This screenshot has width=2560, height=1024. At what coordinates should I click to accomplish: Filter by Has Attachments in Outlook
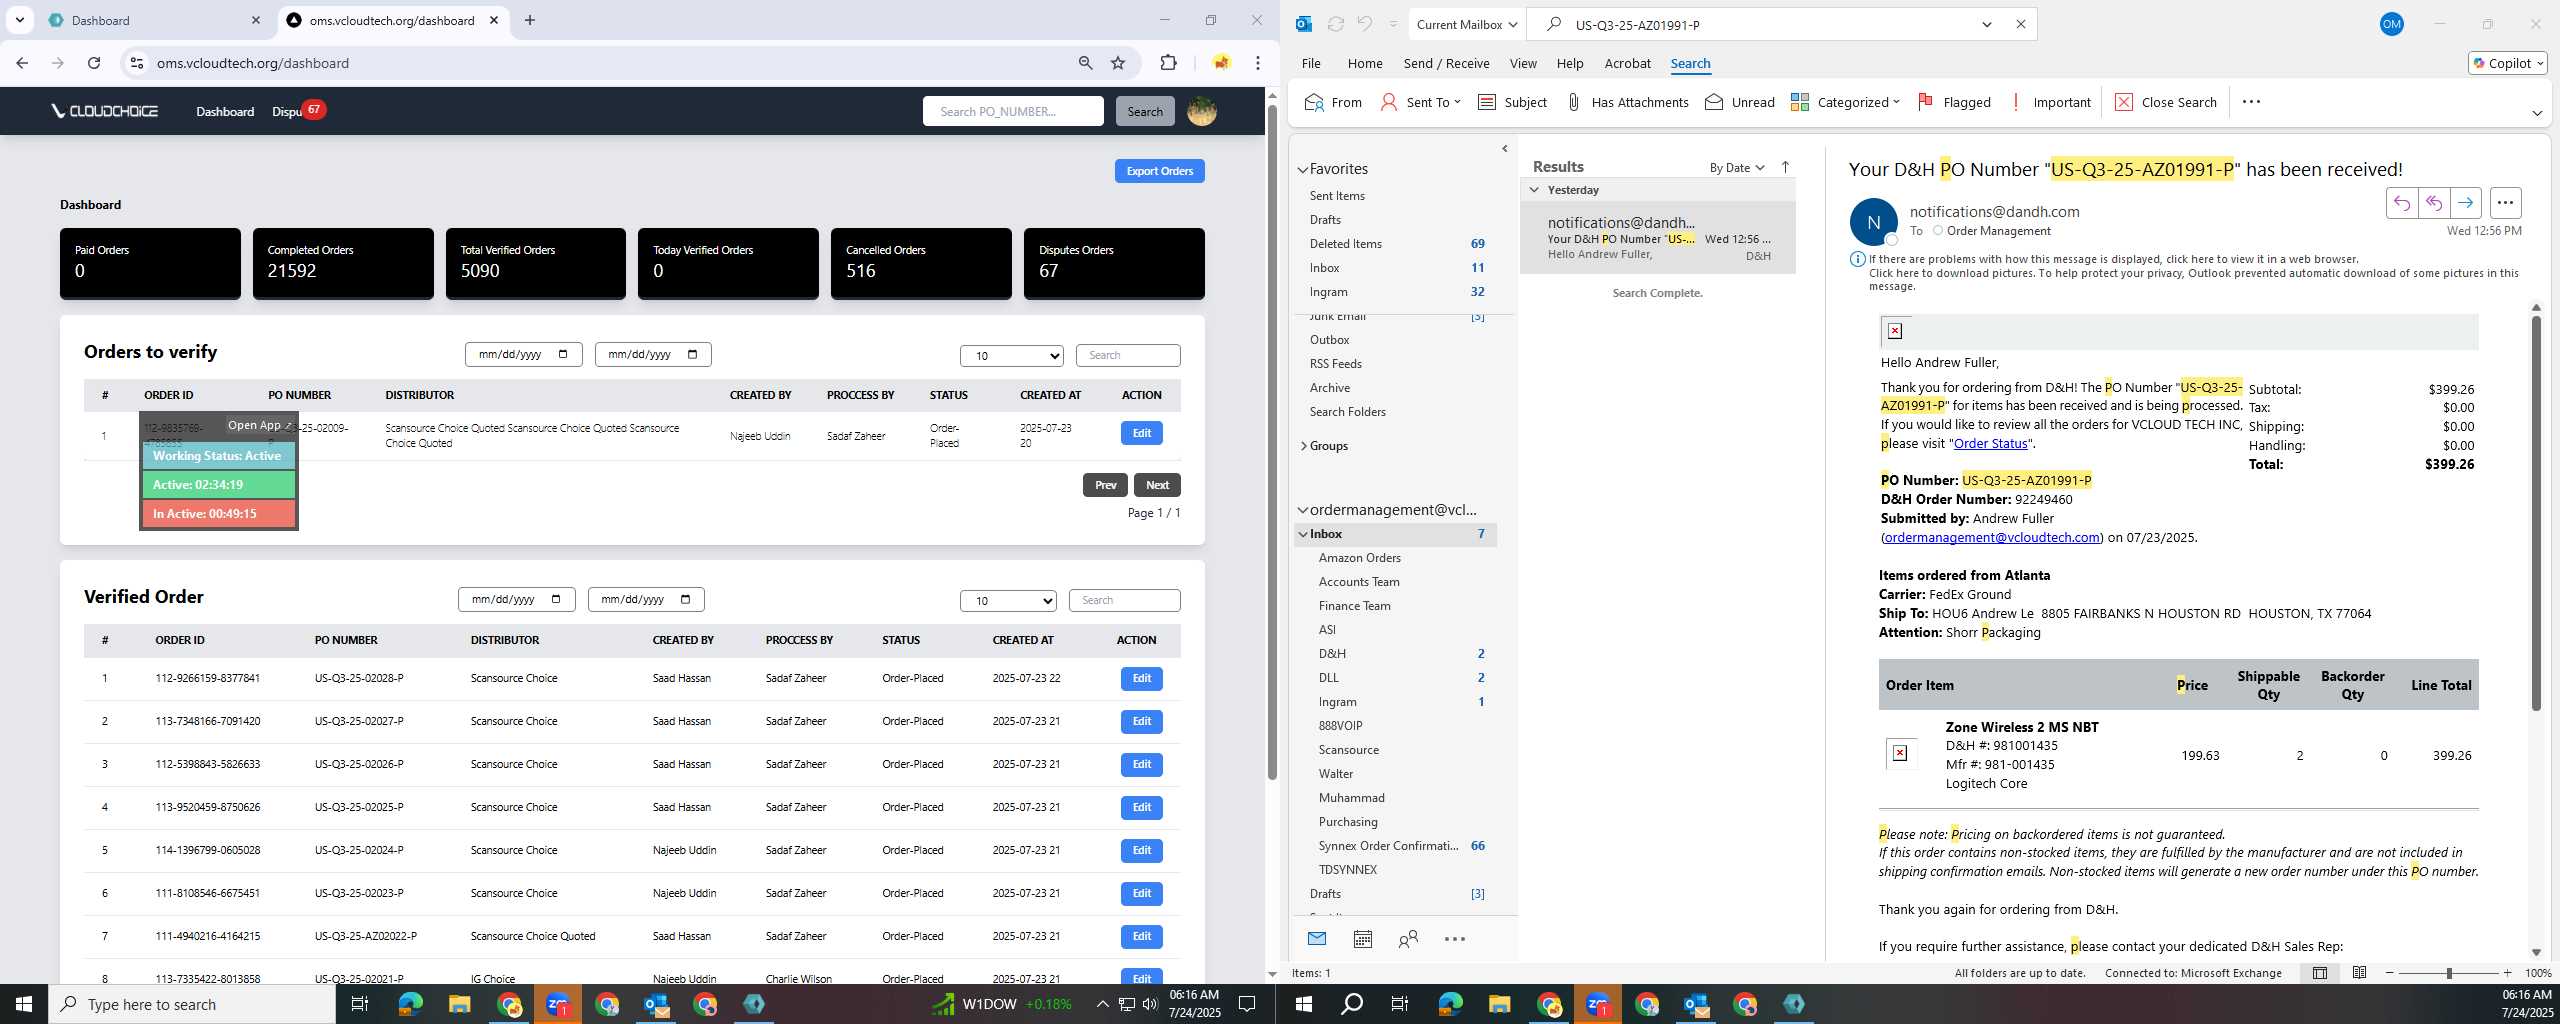[x=1626, y=102]
